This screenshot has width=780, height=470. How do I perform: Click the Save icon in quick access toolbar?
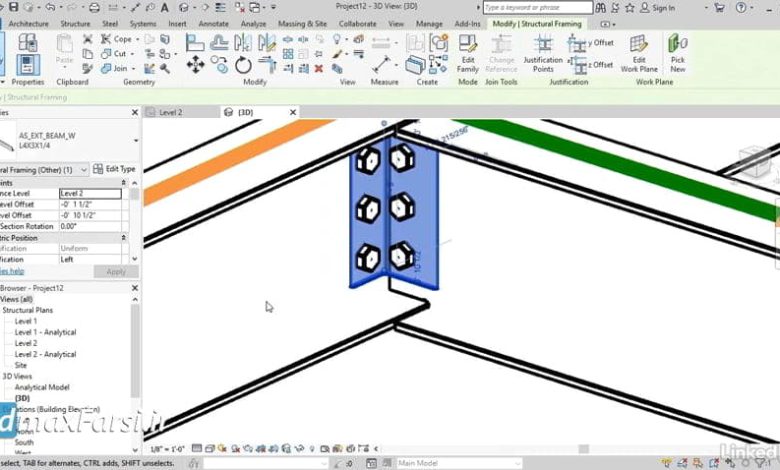[x=14, y=7]
